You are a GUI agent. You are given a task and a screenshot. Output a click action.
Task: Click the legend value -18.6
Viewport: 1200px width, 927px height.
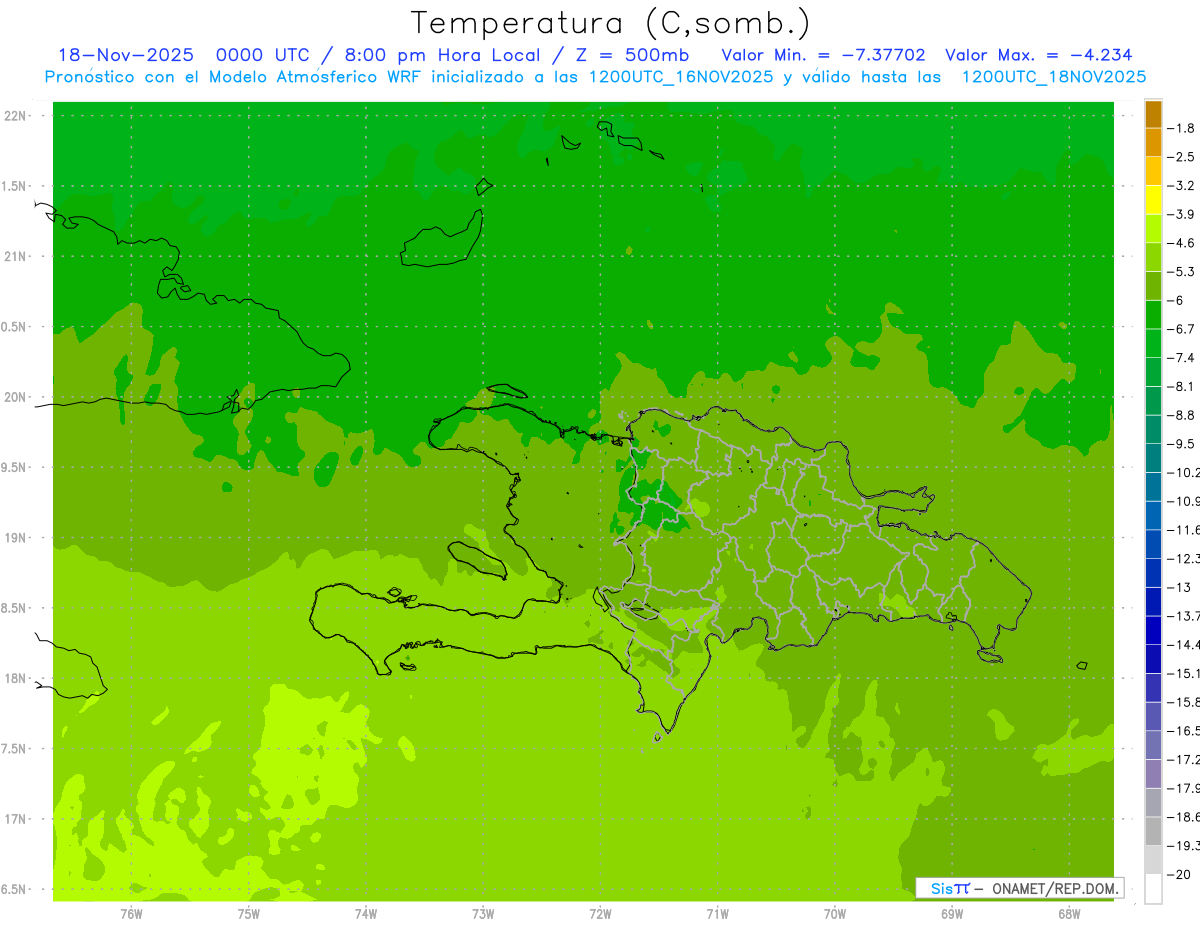1183,817
